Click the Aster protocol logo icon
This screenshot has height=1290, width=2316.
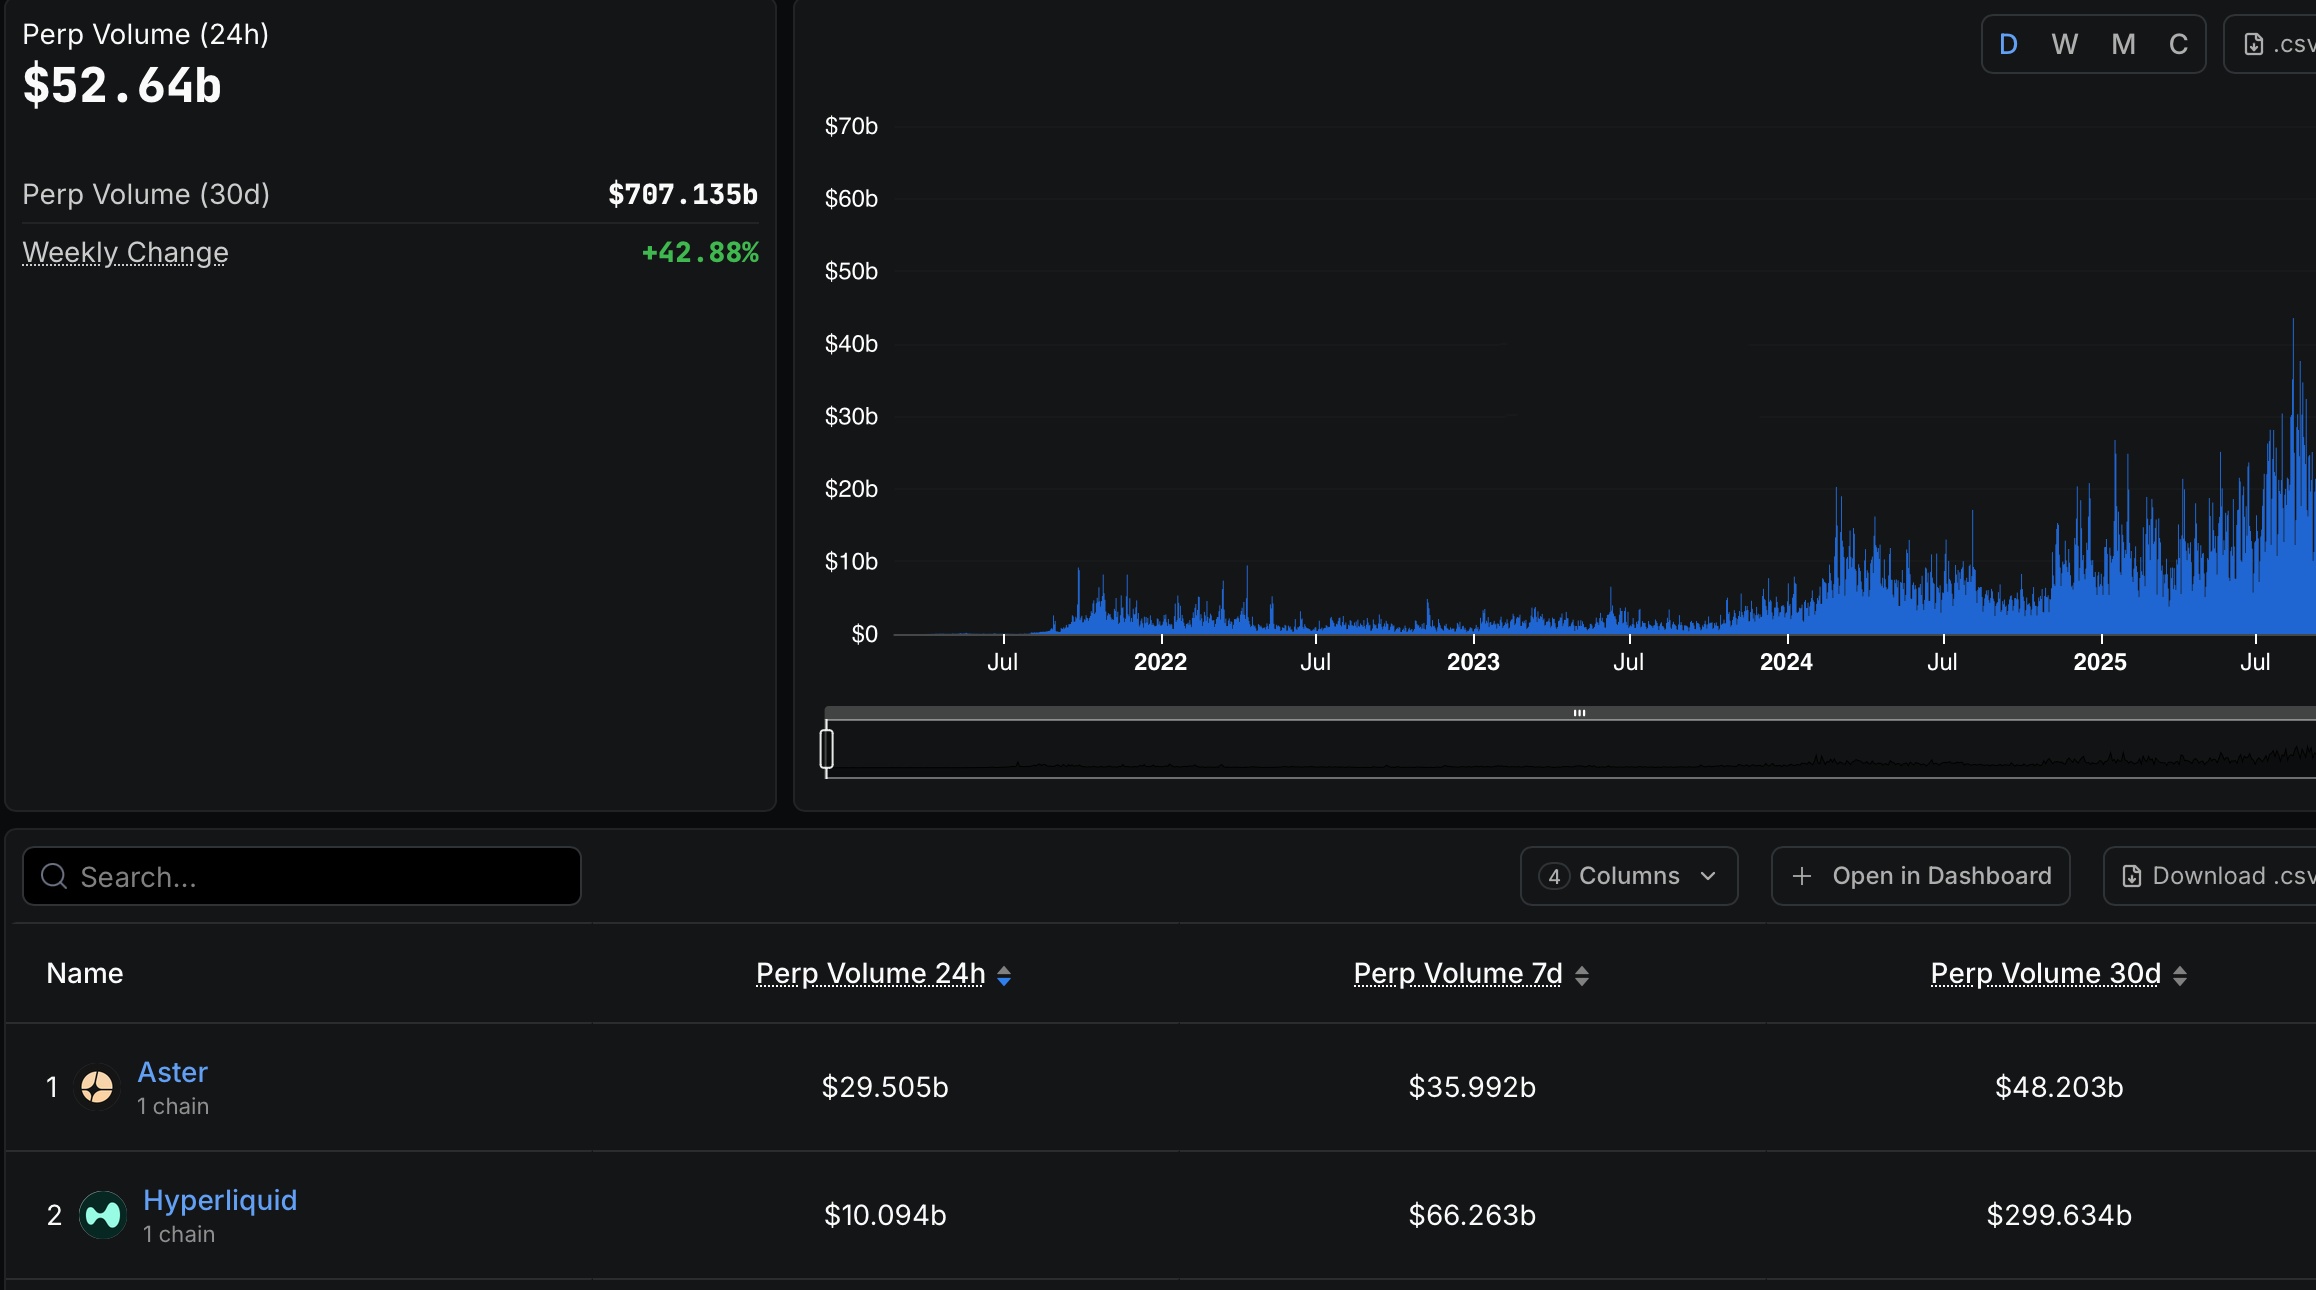coord(97,1087)
